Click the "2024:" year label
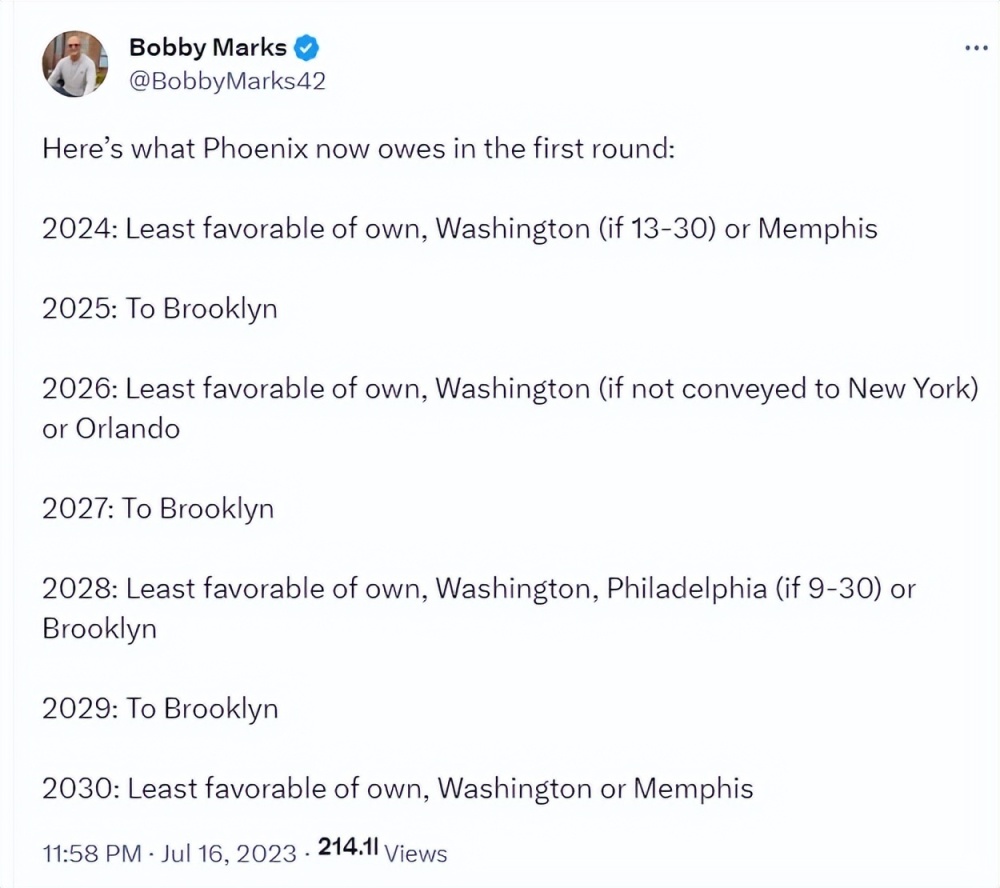The height and width of the screenshot is (888, 1000). pyautogui.click(x=80, y=228)
